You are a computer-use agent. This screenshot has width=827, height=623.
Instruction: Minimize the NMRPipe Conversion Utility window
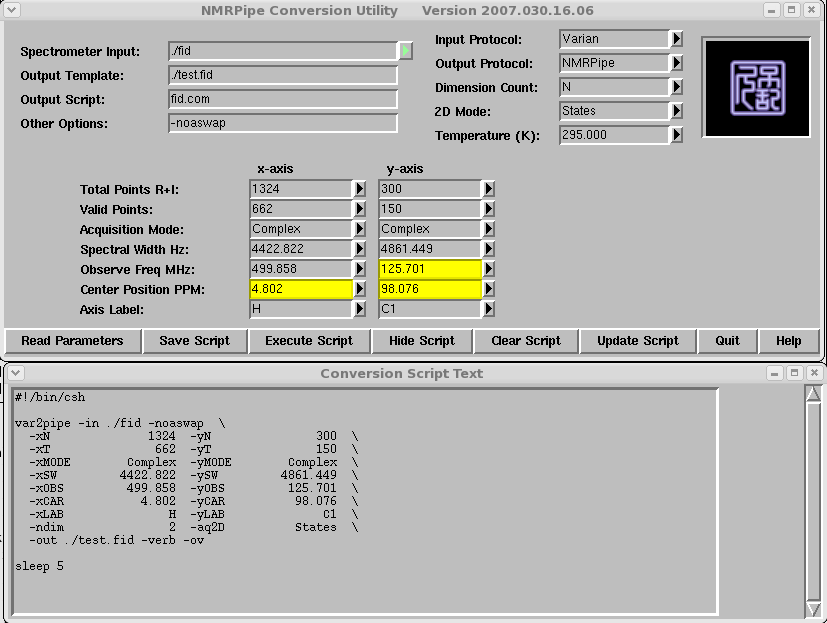pos(772,10)
